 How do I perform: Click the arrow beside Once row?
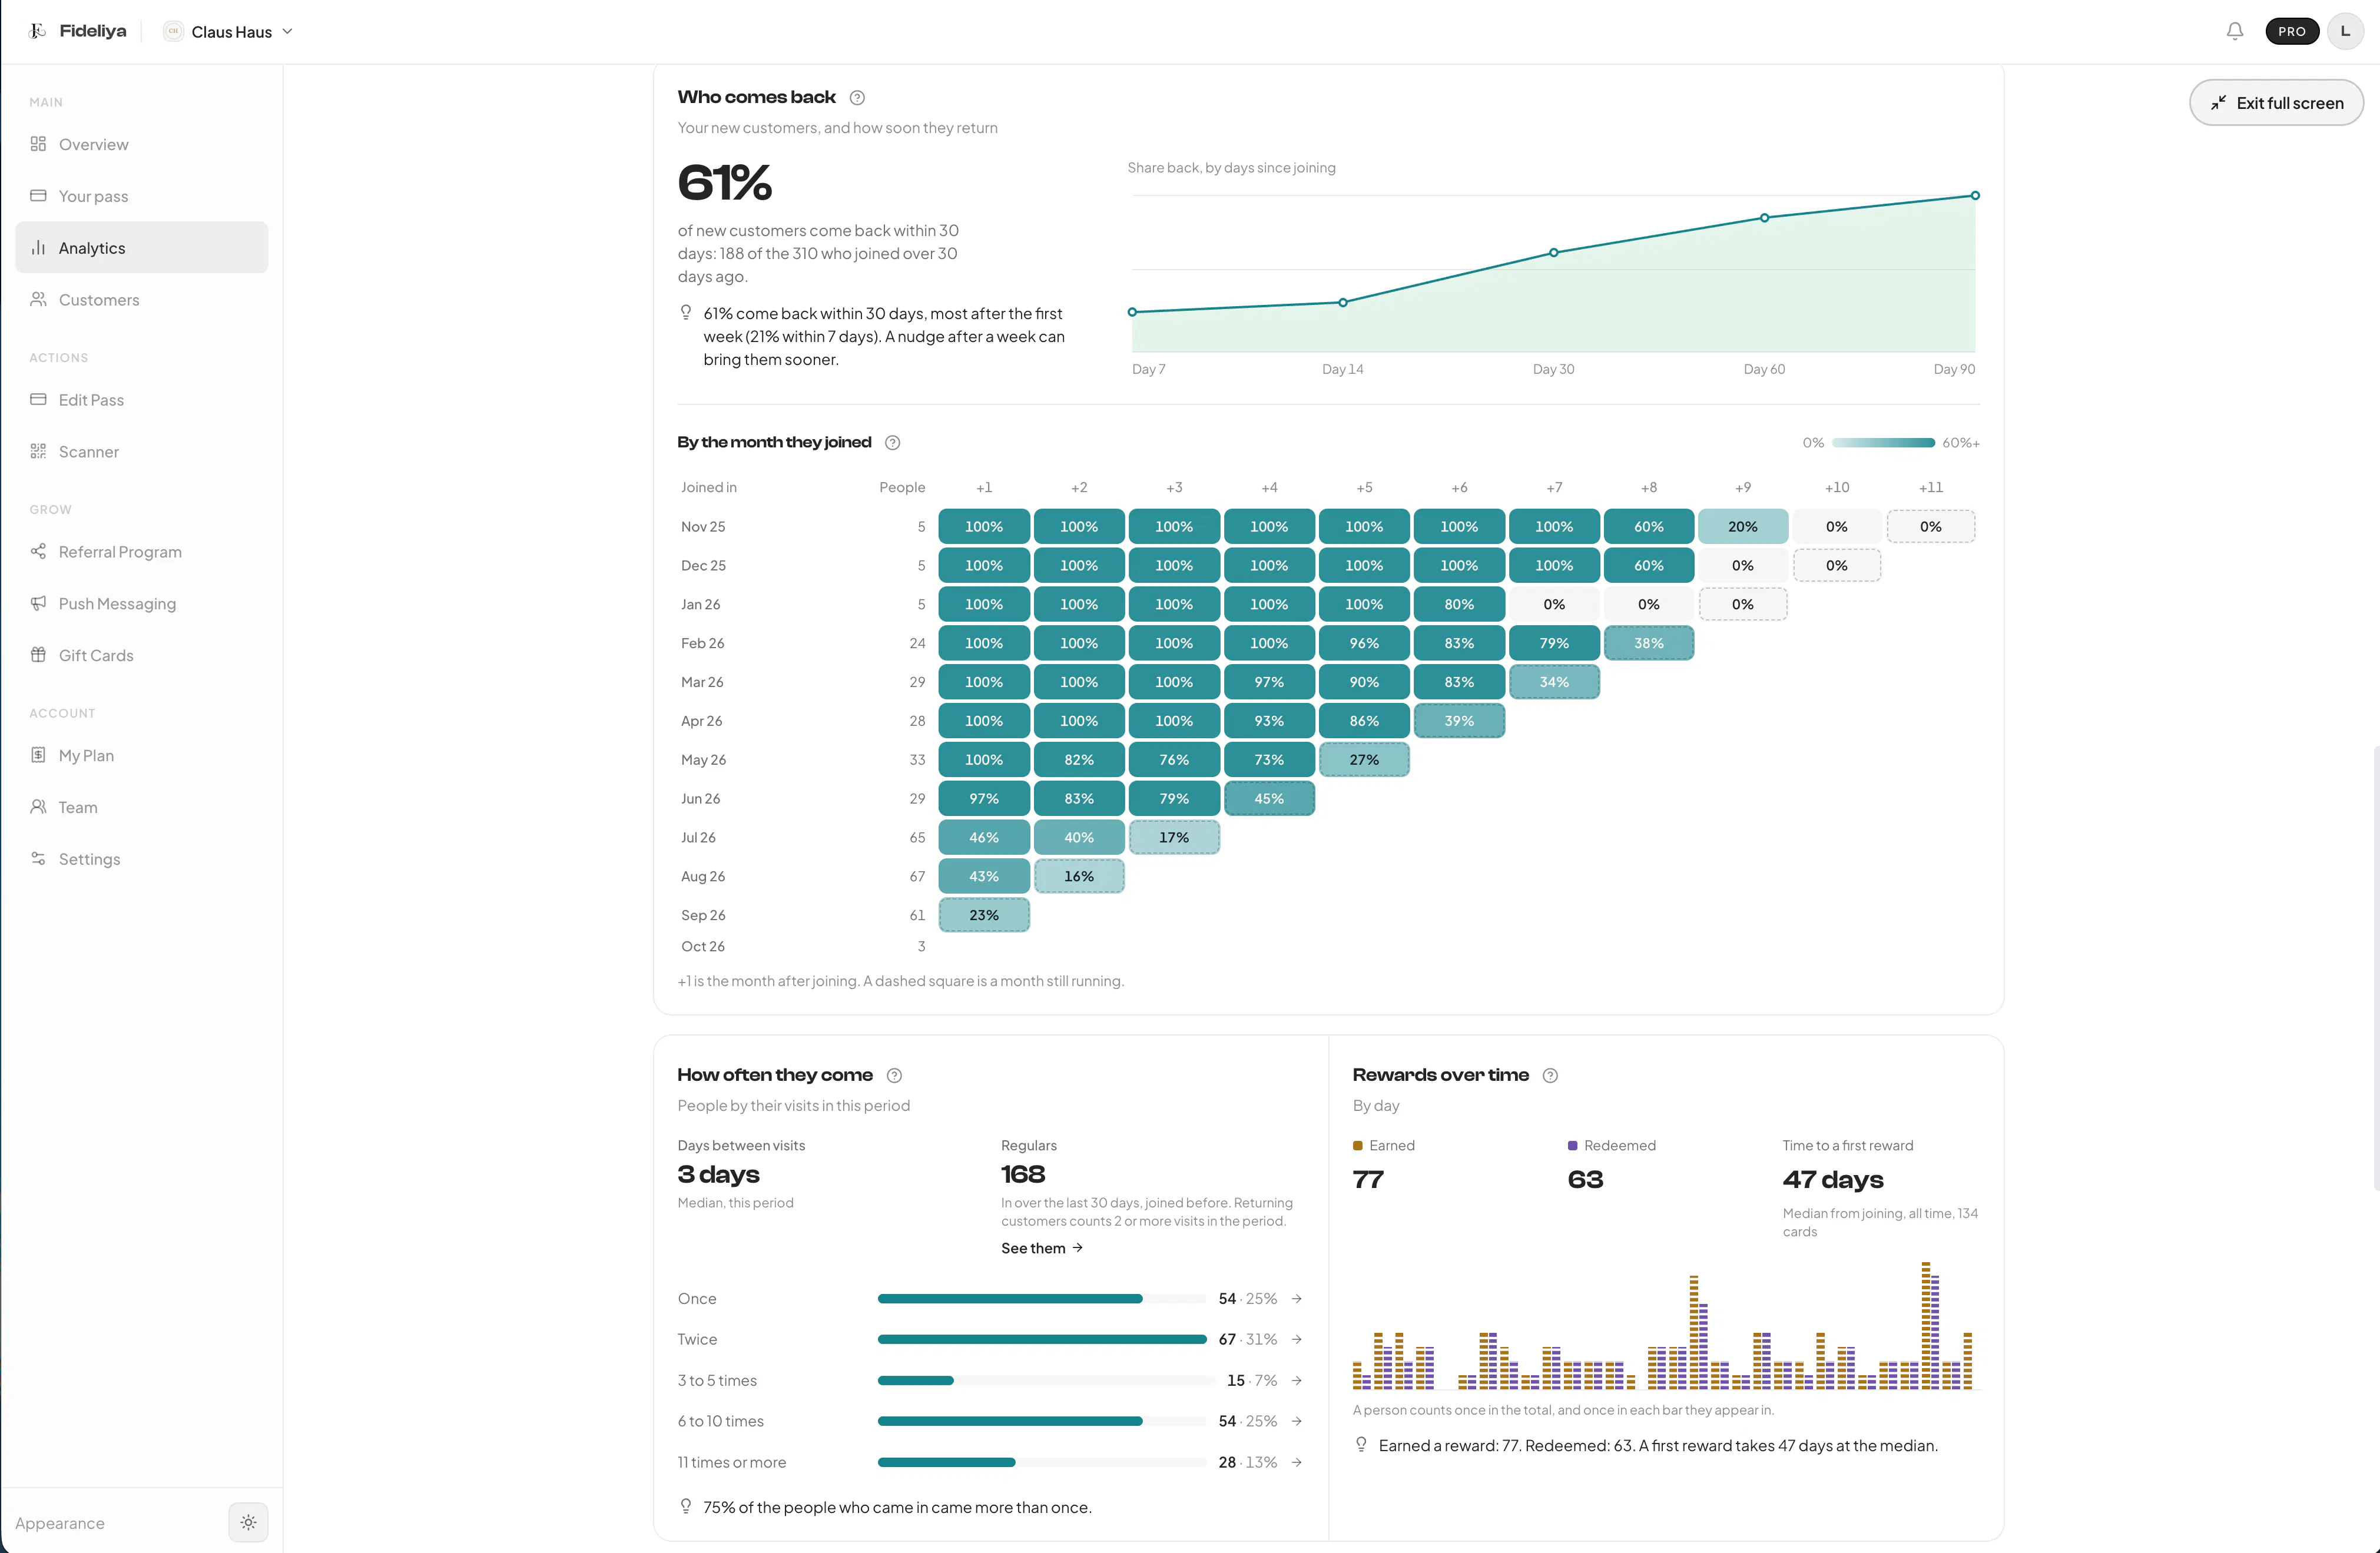(1297, 1298)
